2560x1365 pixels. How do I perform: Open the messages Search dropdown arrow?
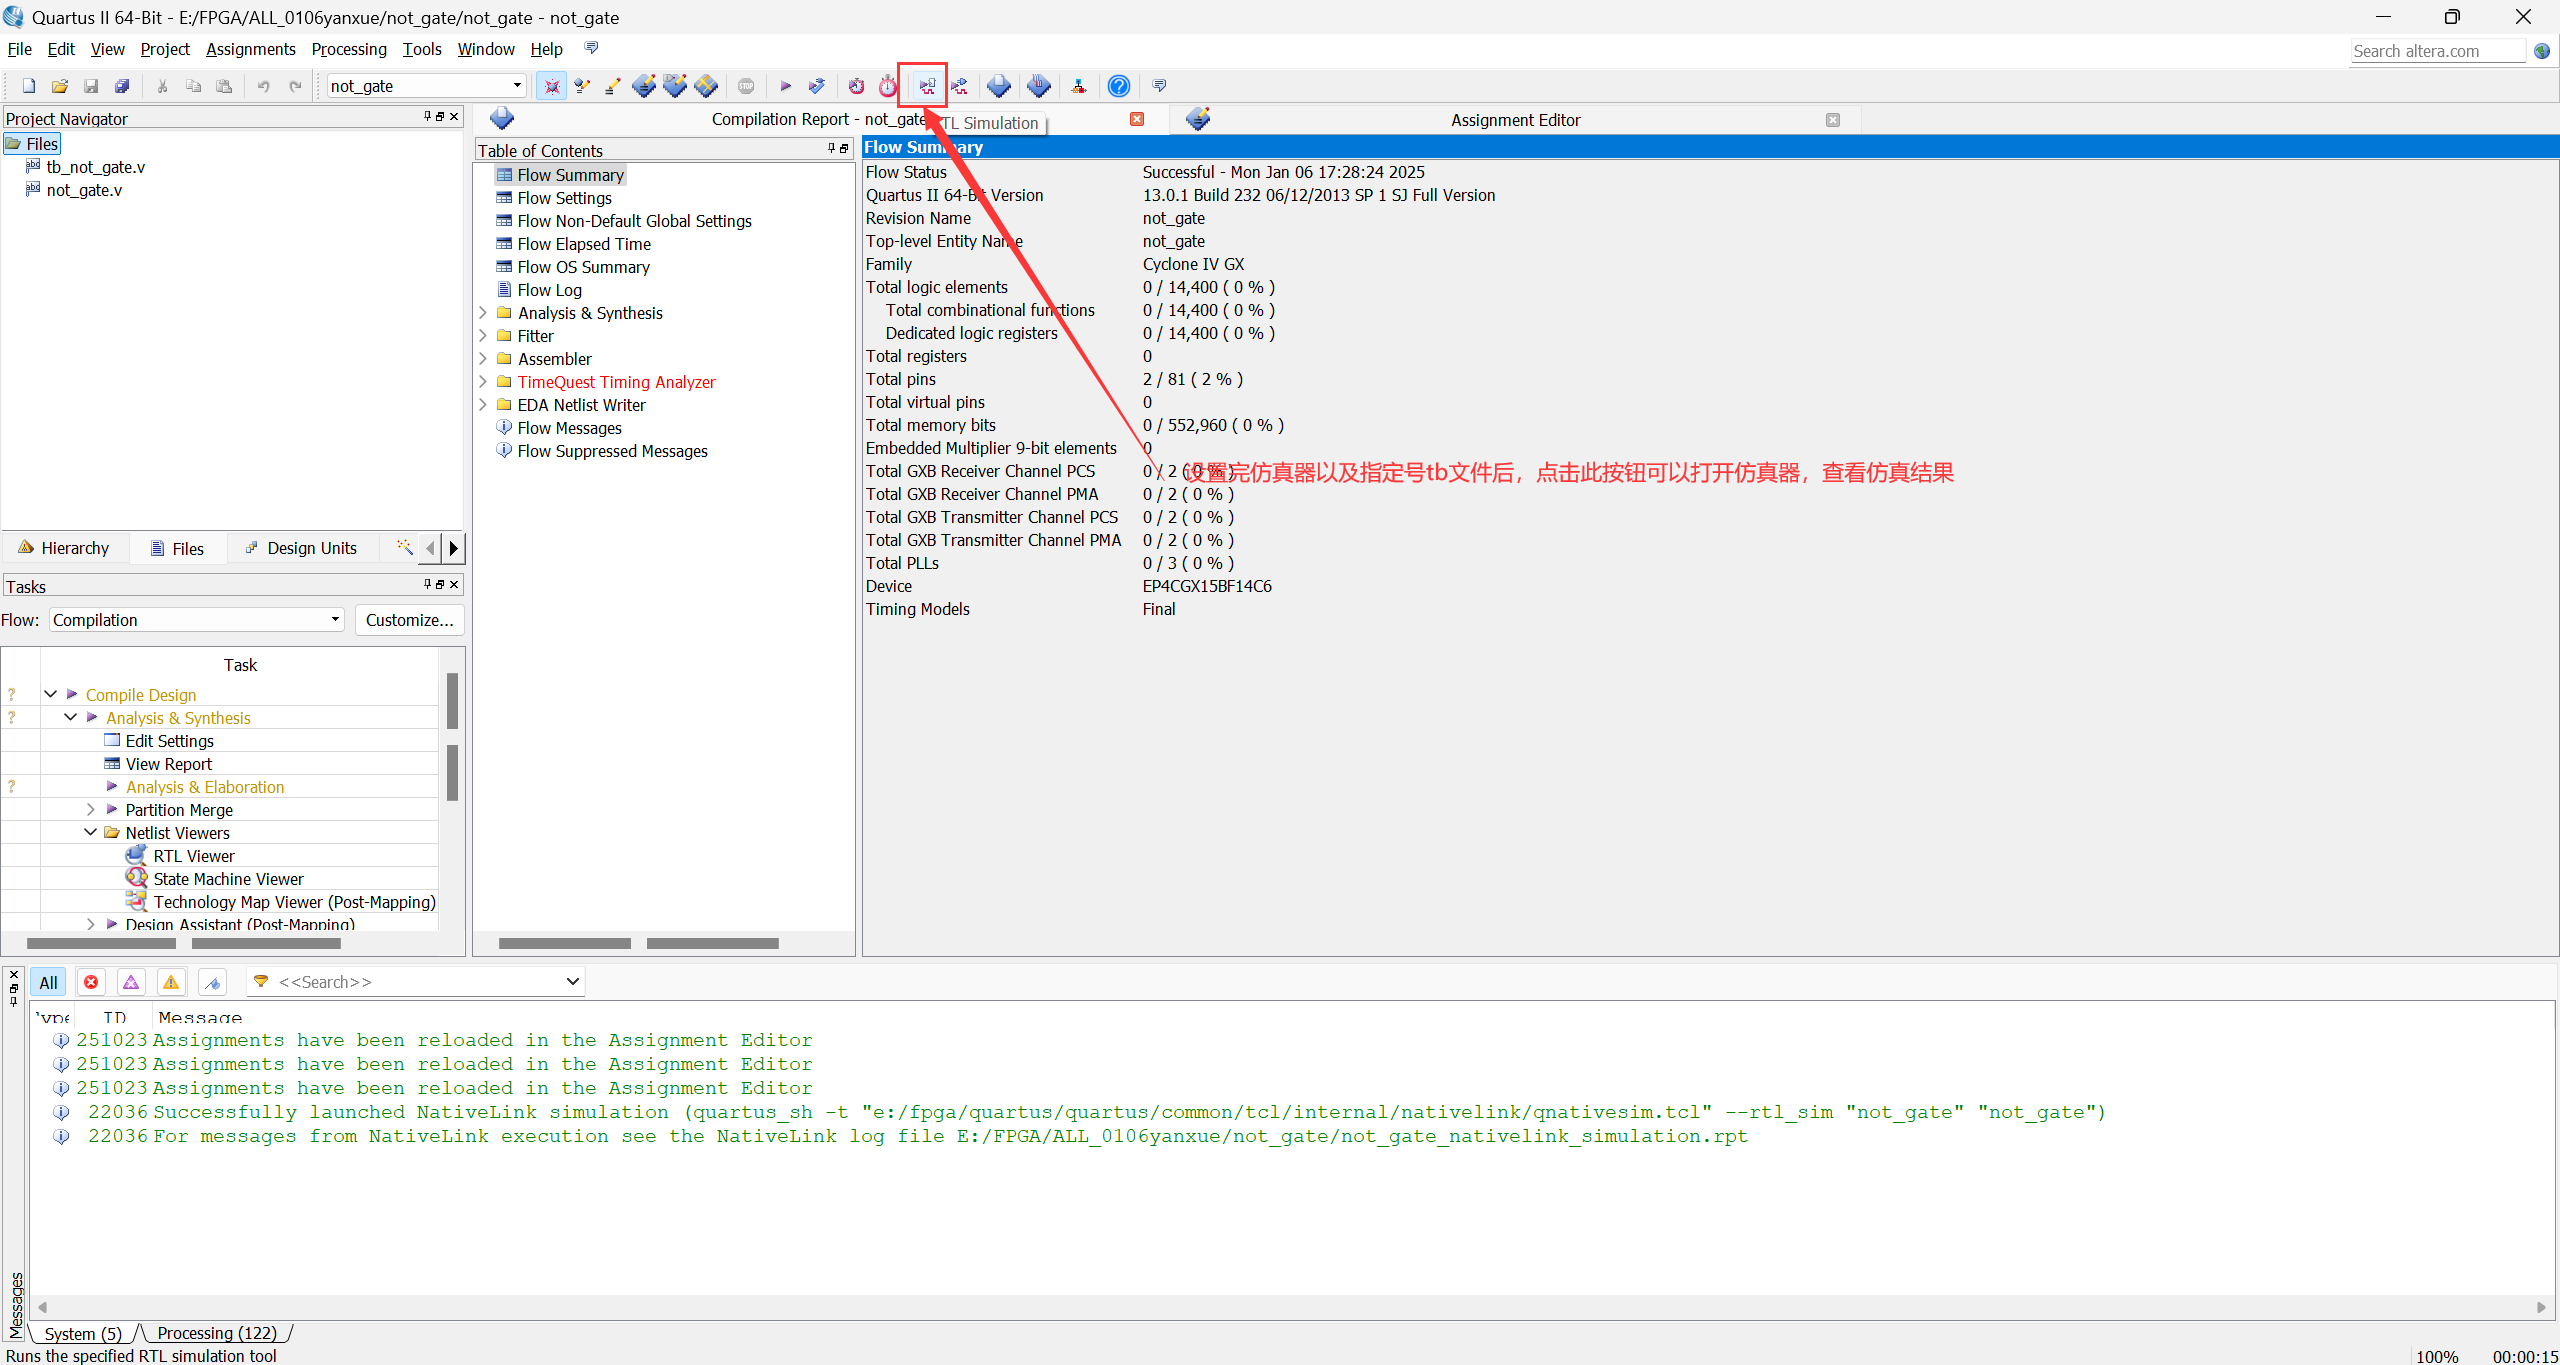coord(573,982)
